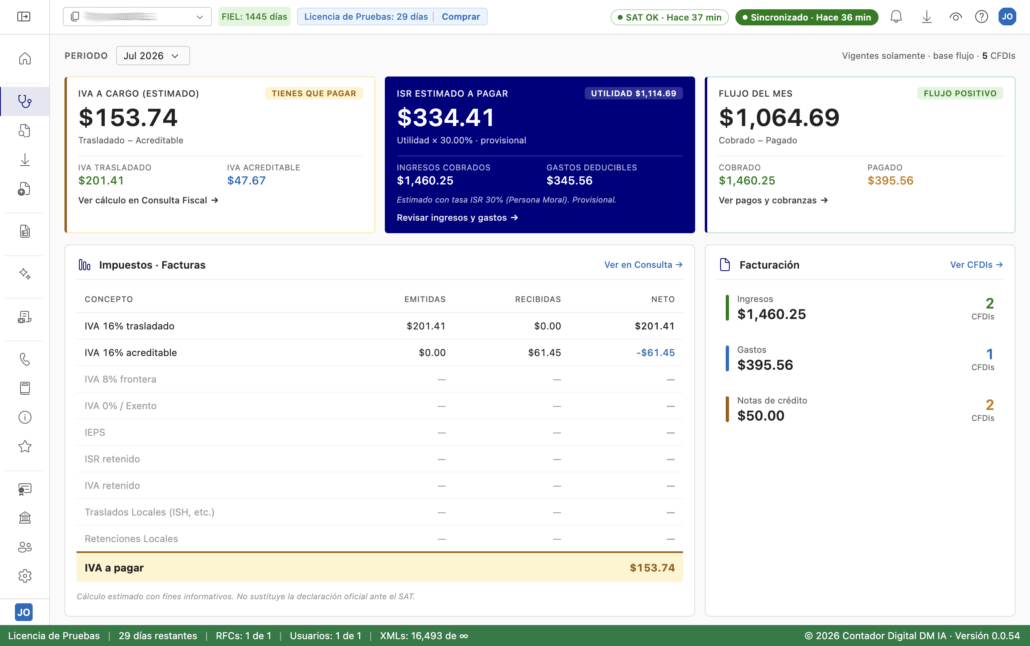Open Ver CFDIs link in Facturación
This screenshot has width=1030, height=646.
(x=976, y=265)
